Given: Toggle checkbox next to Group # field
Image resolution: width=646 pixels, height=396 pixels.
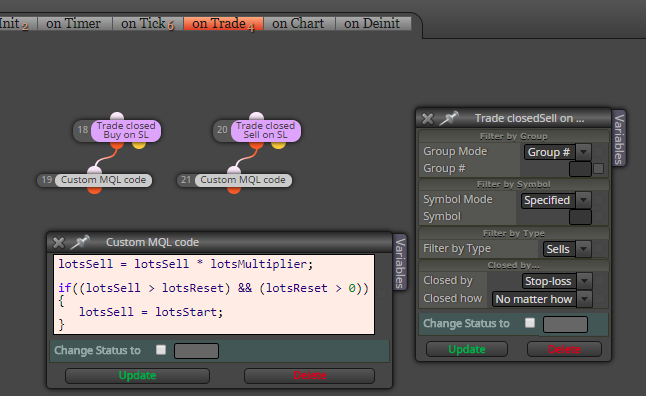Looking at the screenshot, I should pos(599,169).
